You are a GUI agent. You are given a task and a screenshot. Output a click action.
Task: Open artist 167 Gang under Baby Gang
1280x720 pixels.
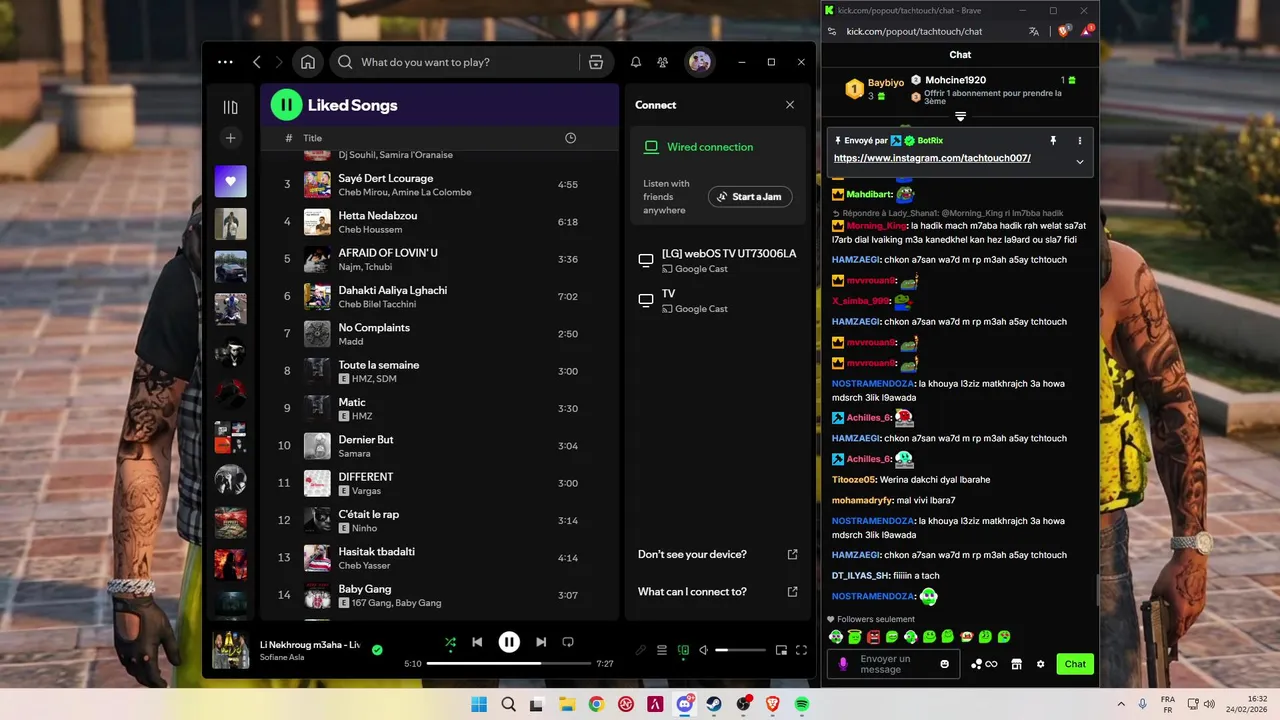(x=370, y=603)
